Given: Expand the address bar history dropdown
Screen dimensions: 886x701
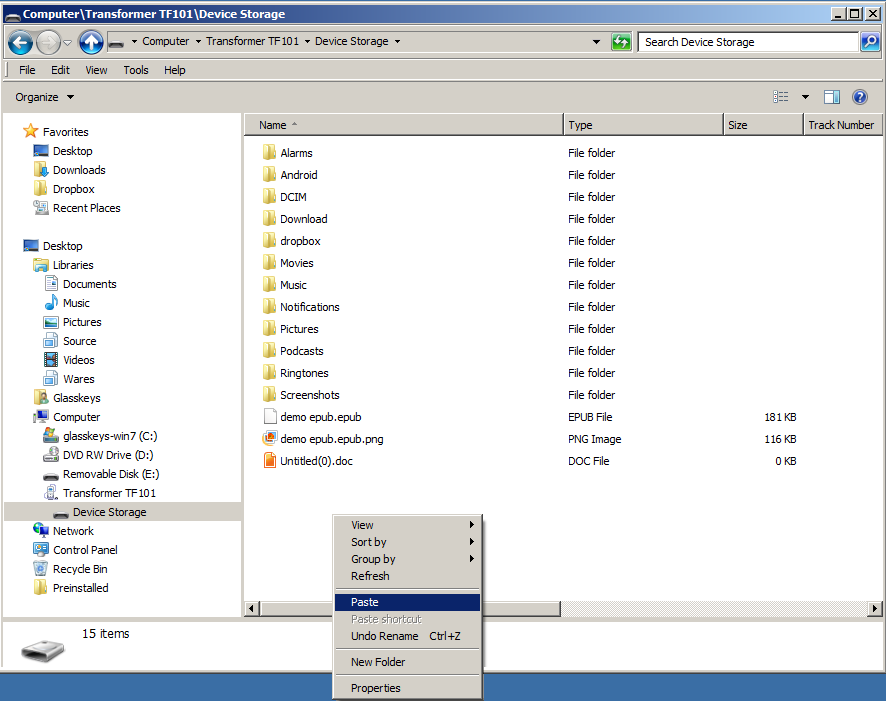Looking at the screenshot, I should tap(597, 42).
